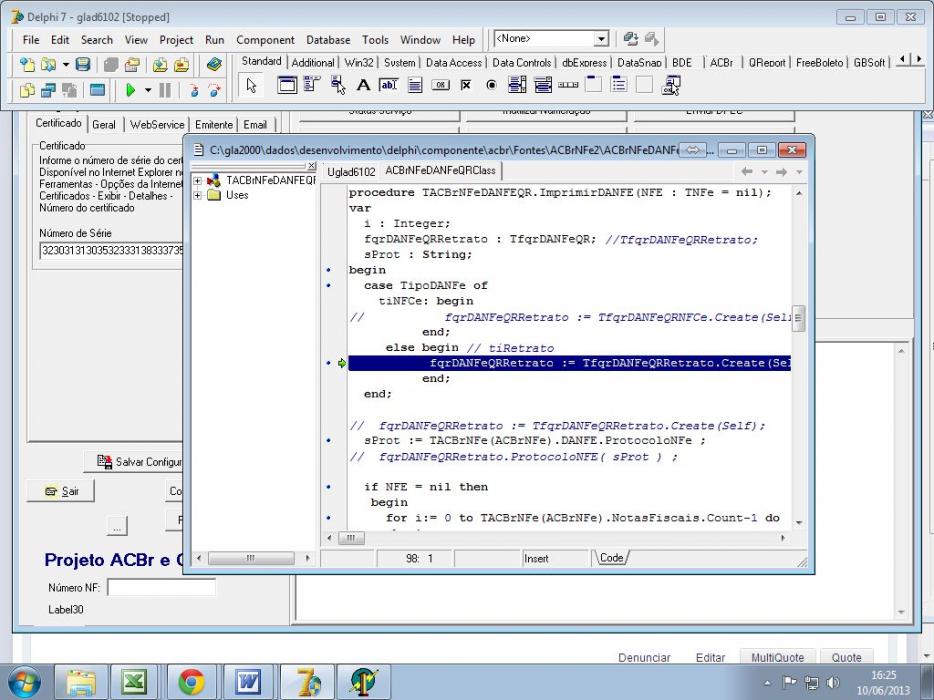Click the code editor horizontal scrollbar thumb

(351, 538)
